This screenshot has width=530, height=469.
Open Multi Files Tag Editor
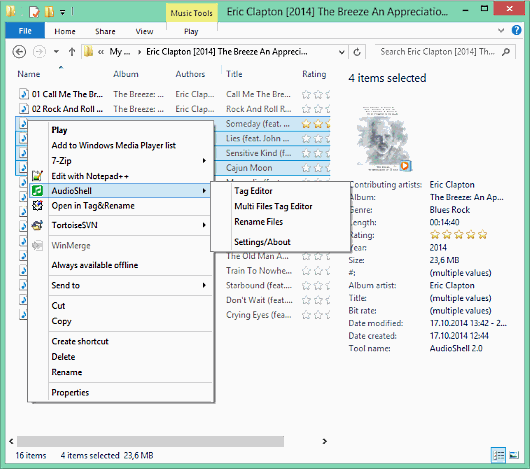coord(273,206)
